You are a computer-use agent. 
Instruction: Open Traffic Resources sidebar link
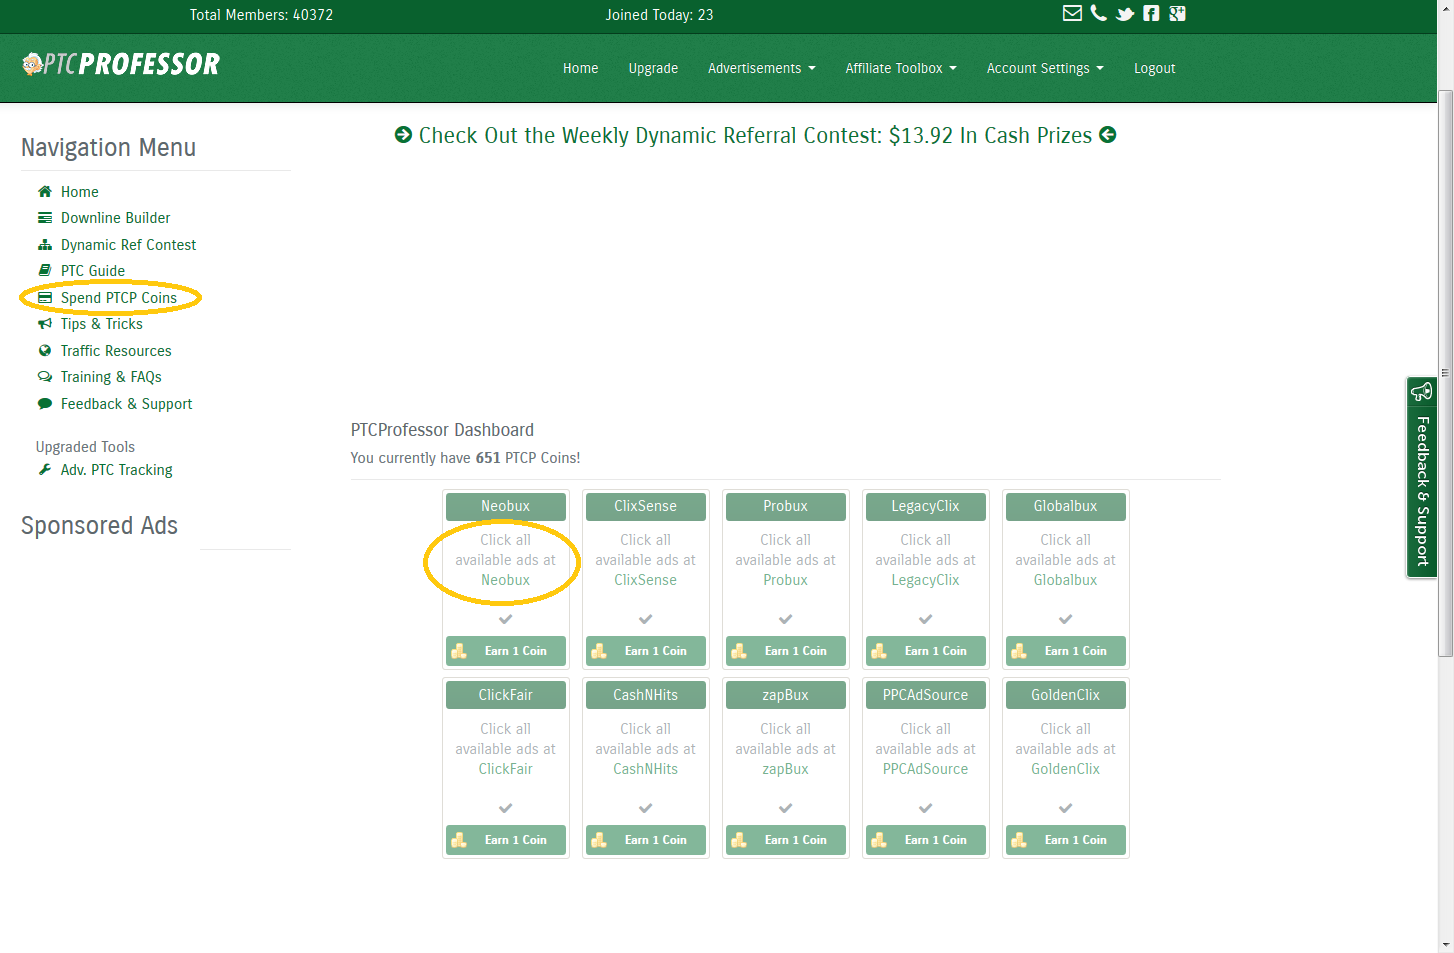coord(116,351)
